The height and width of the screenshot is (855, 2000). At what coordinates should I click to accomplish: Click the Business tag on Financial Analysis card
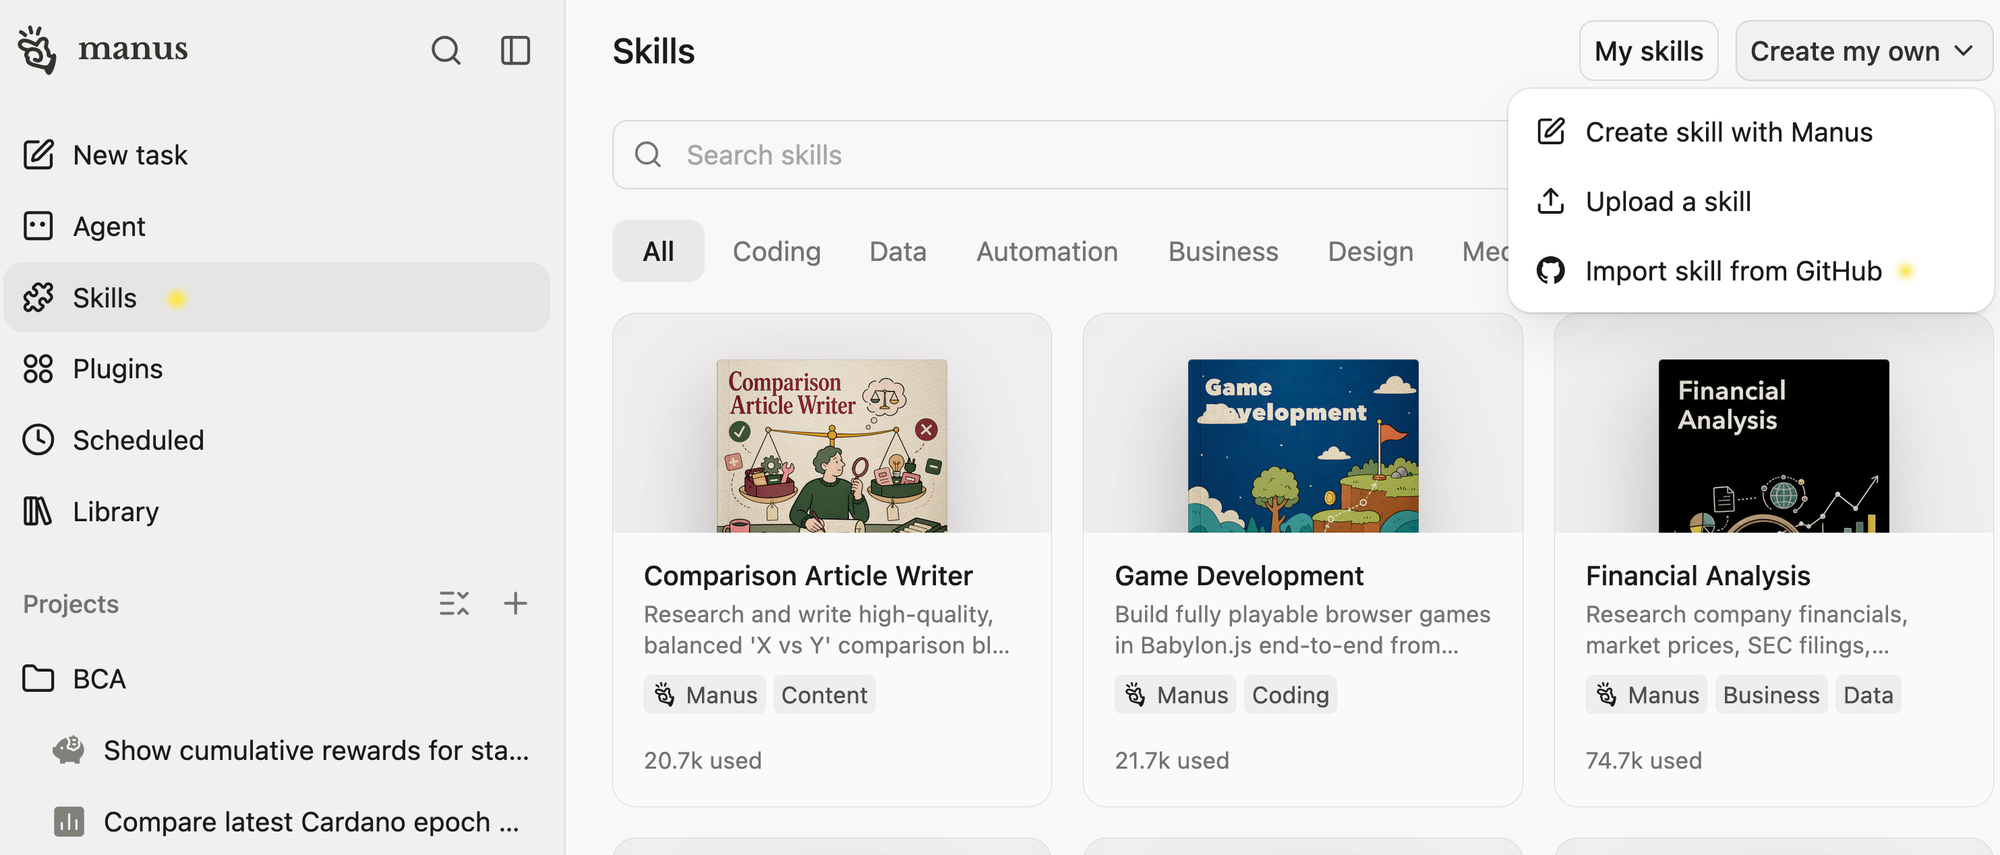[1771, 695]
